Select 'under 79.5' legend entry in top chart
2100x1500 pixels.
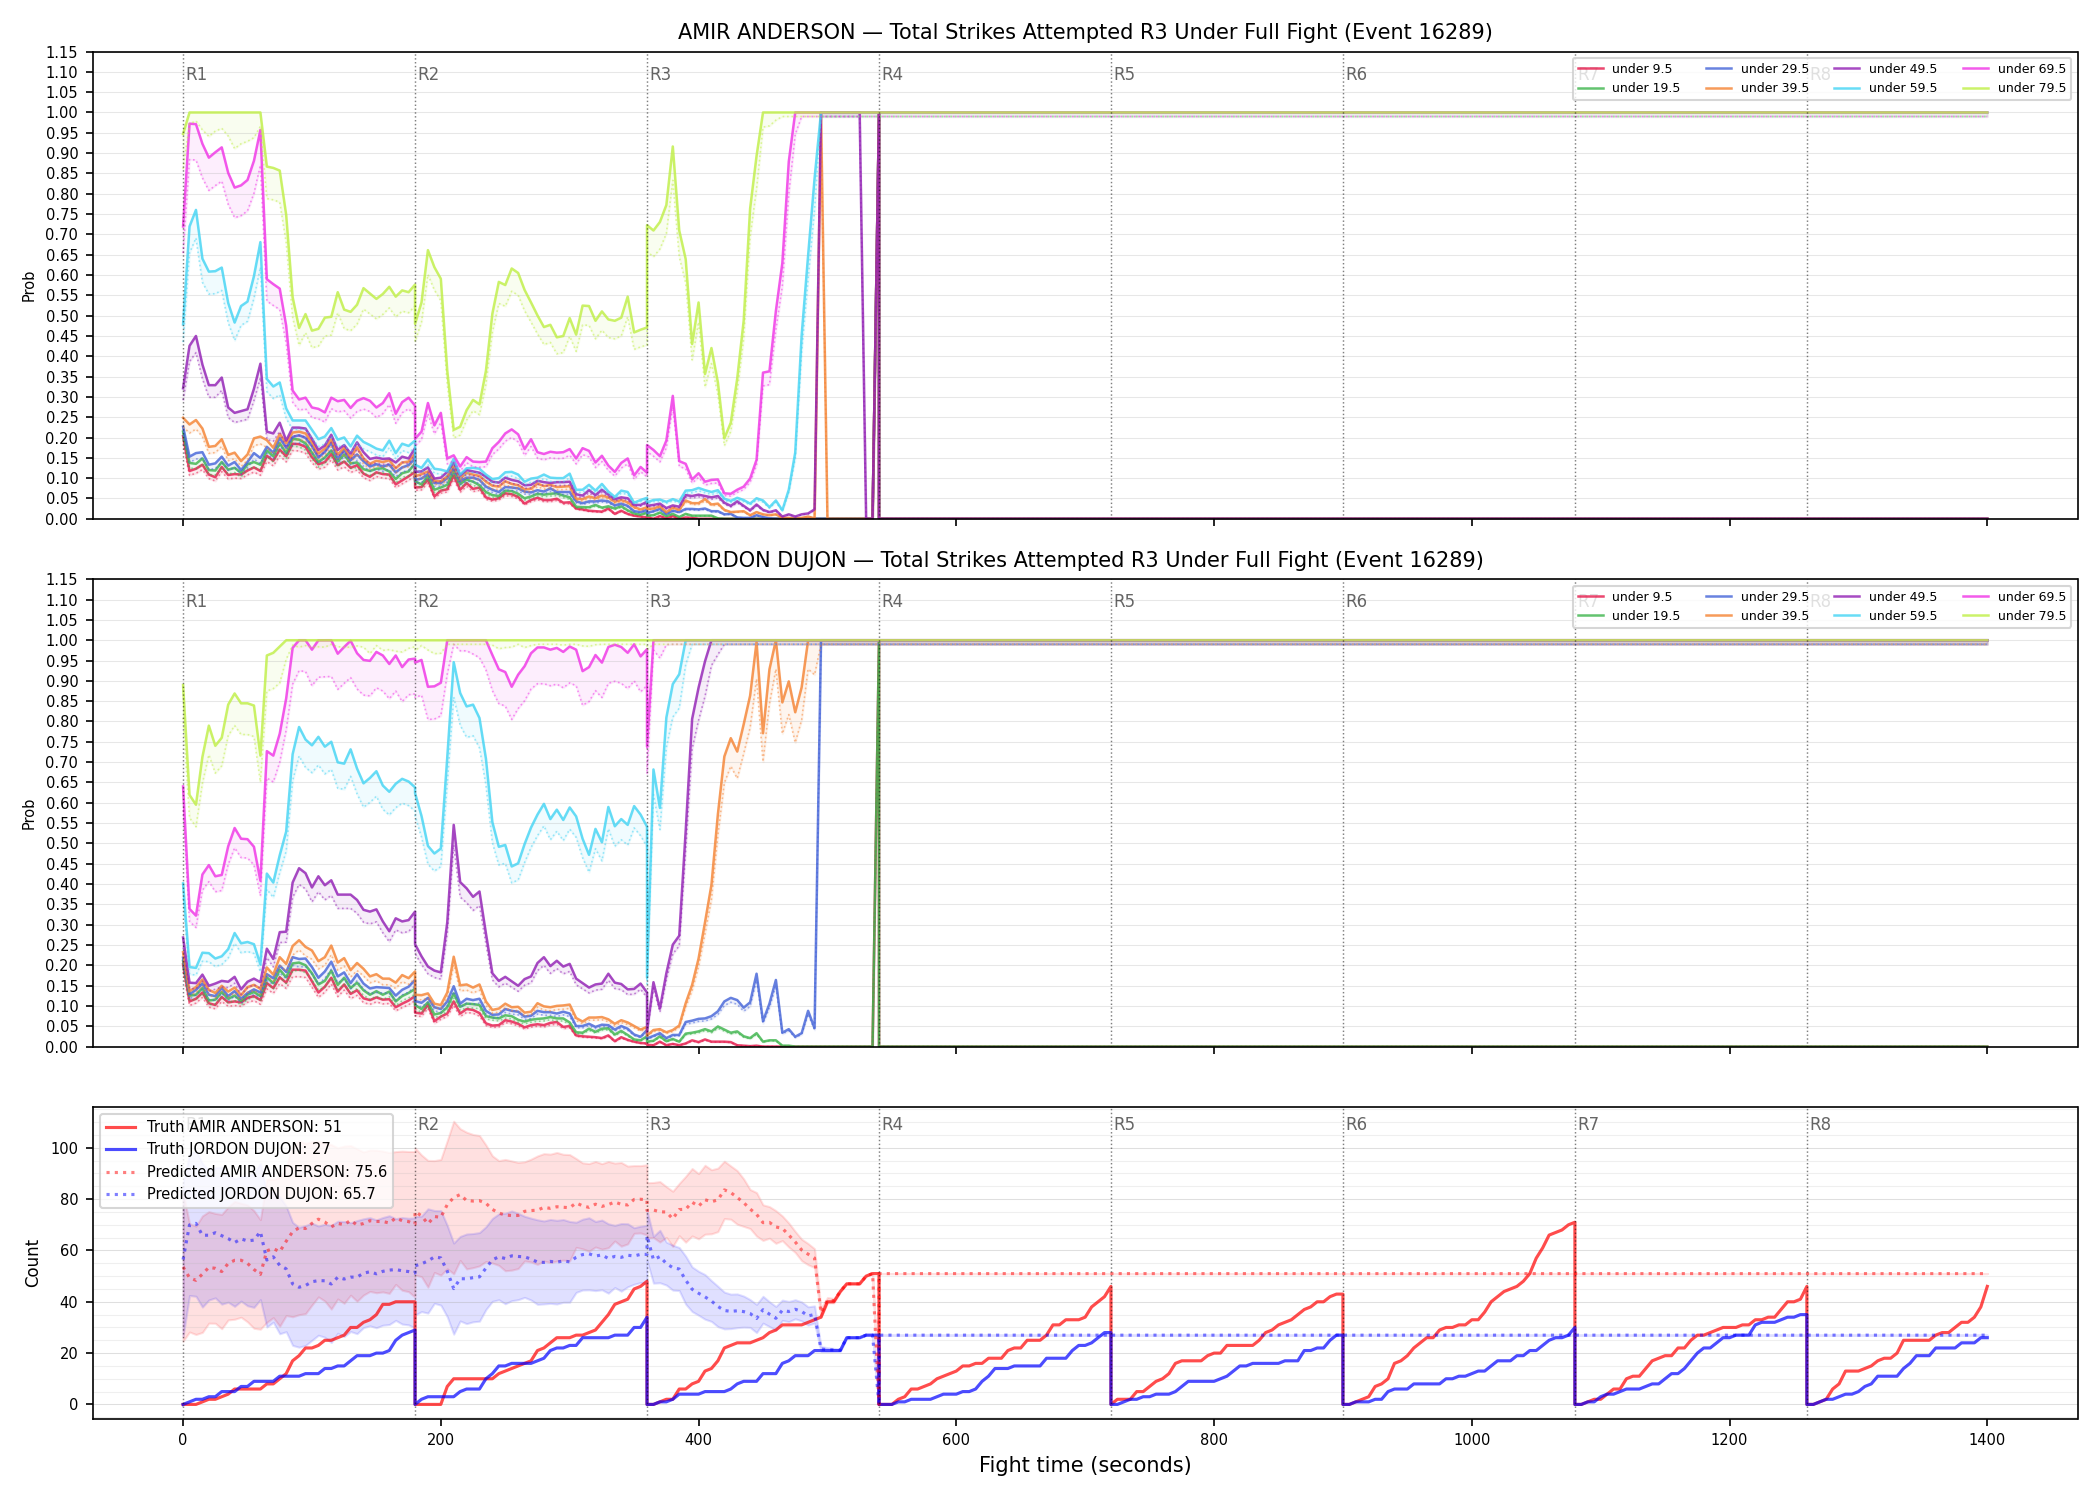click(x=2014, y=88)
